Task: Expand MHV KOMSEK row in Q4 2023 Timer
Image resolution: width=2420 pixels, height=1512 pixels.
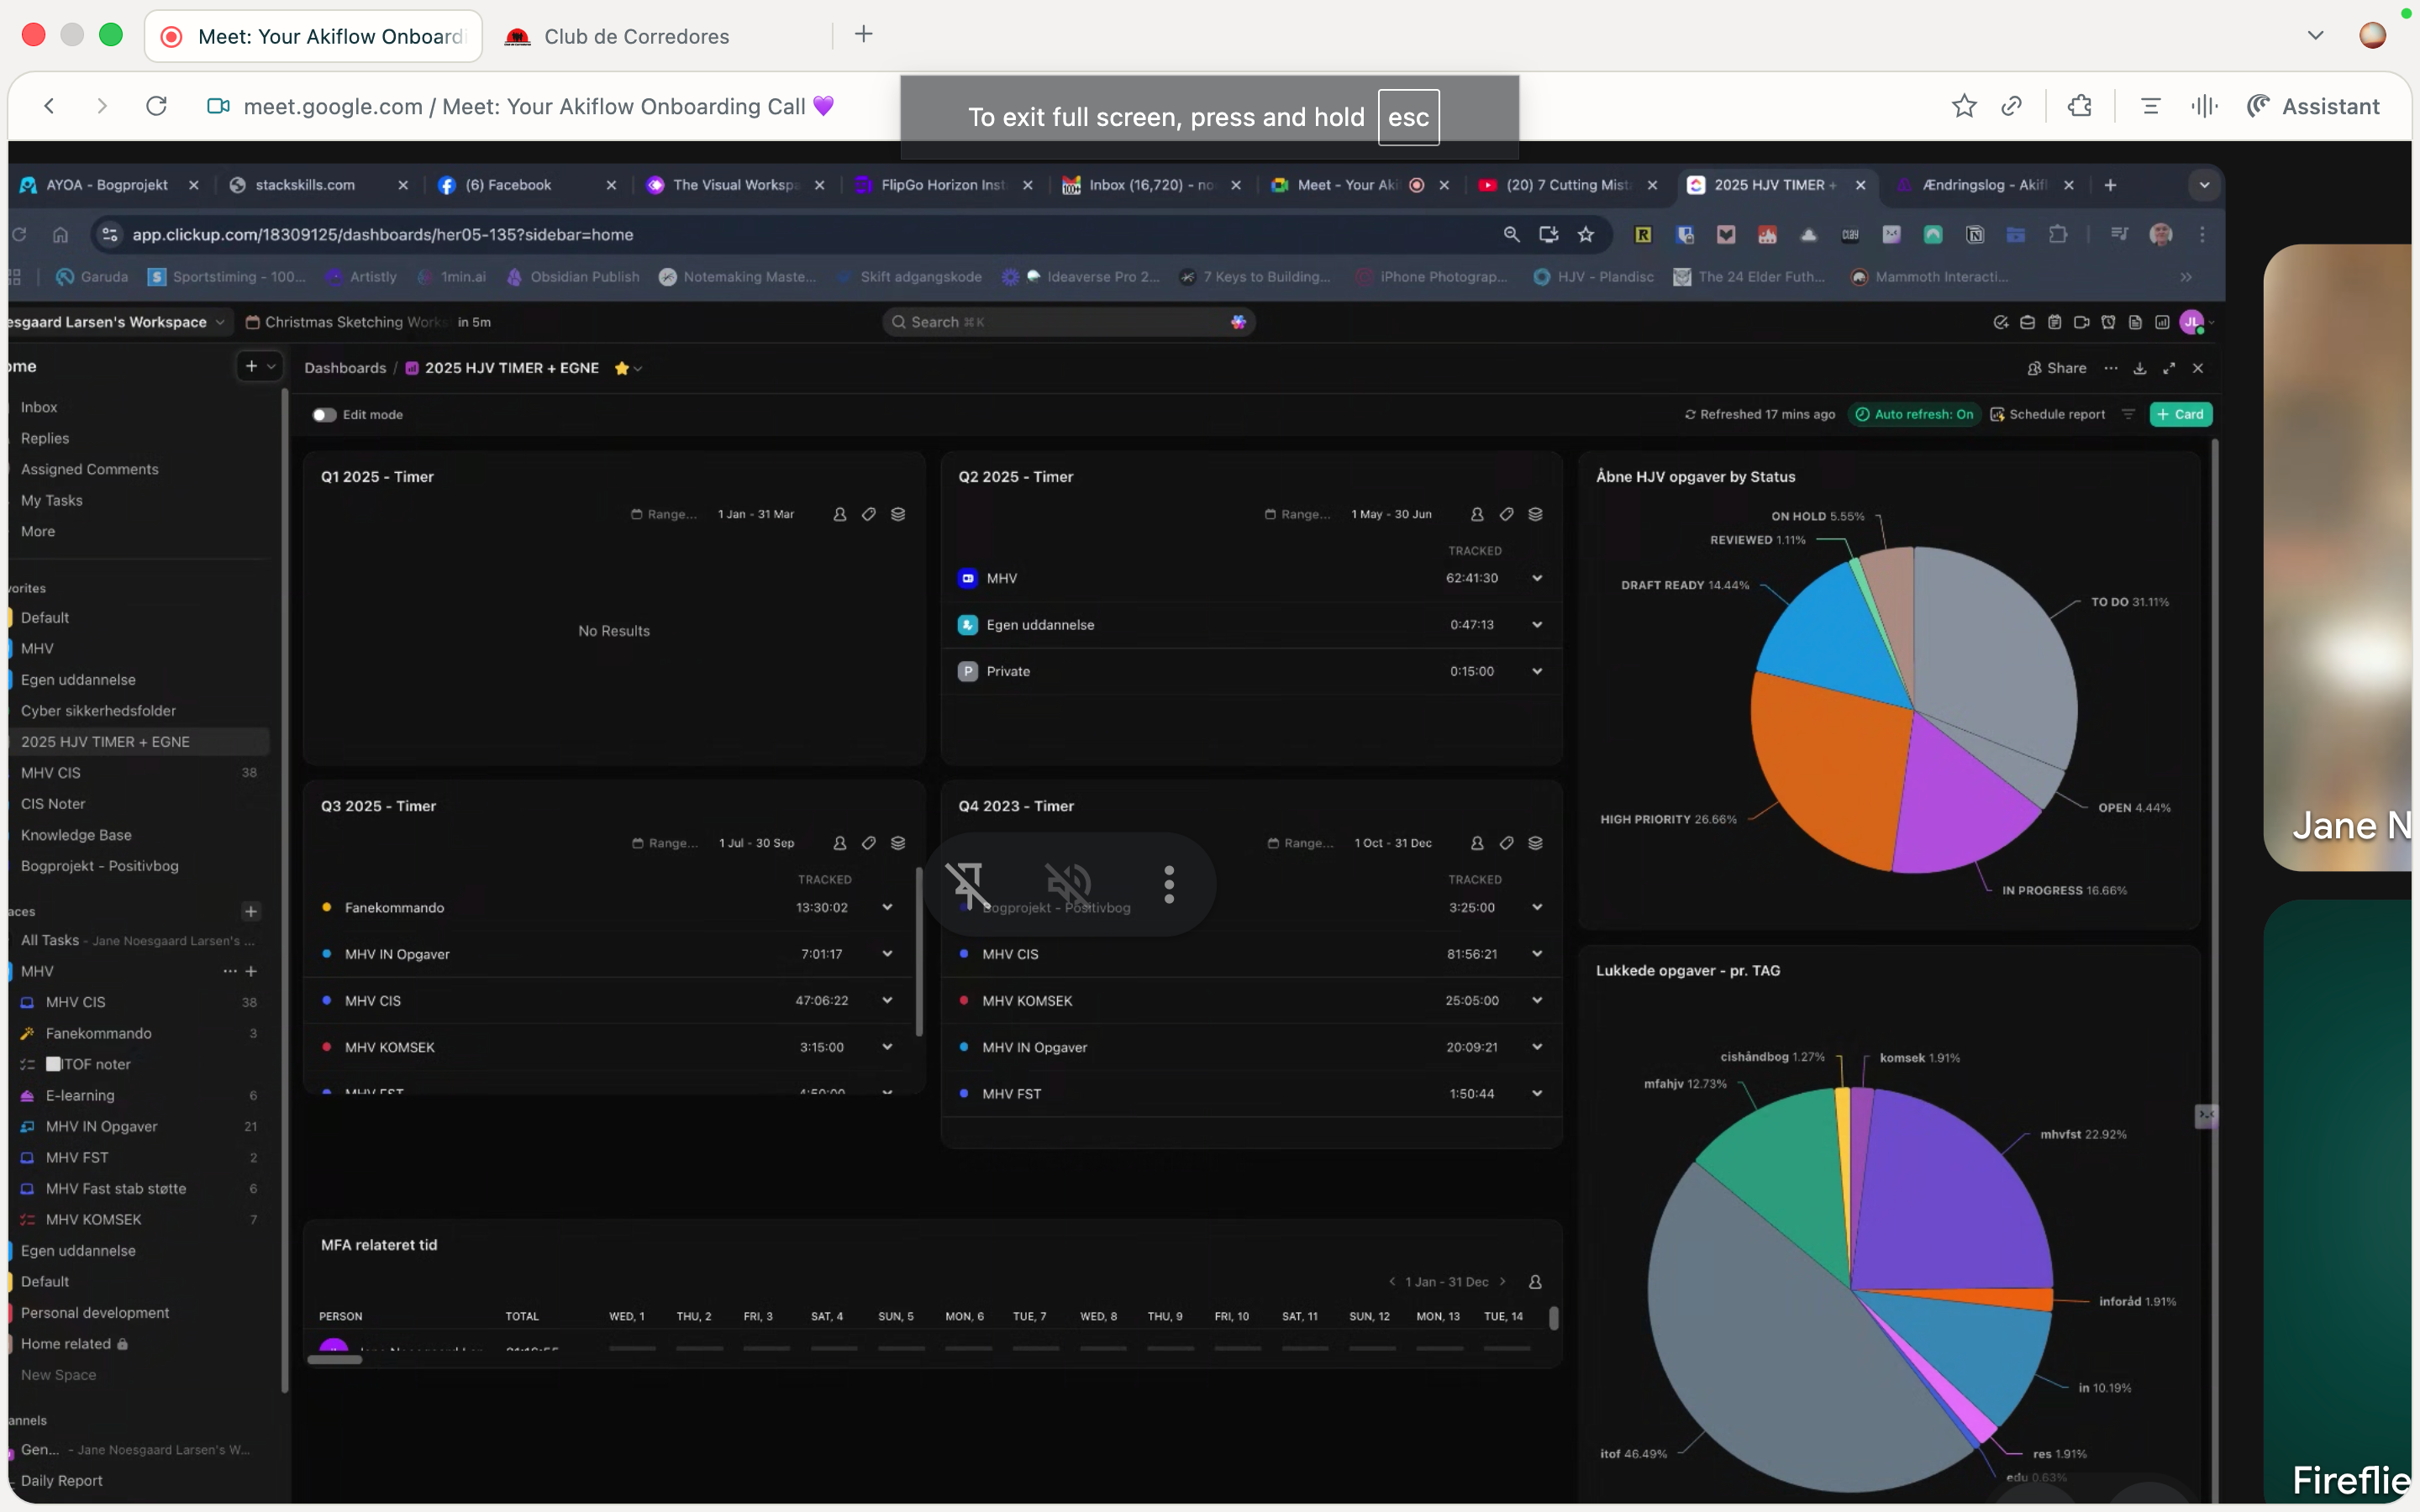Action: pyautogui.click(x=1537, y=1000)
